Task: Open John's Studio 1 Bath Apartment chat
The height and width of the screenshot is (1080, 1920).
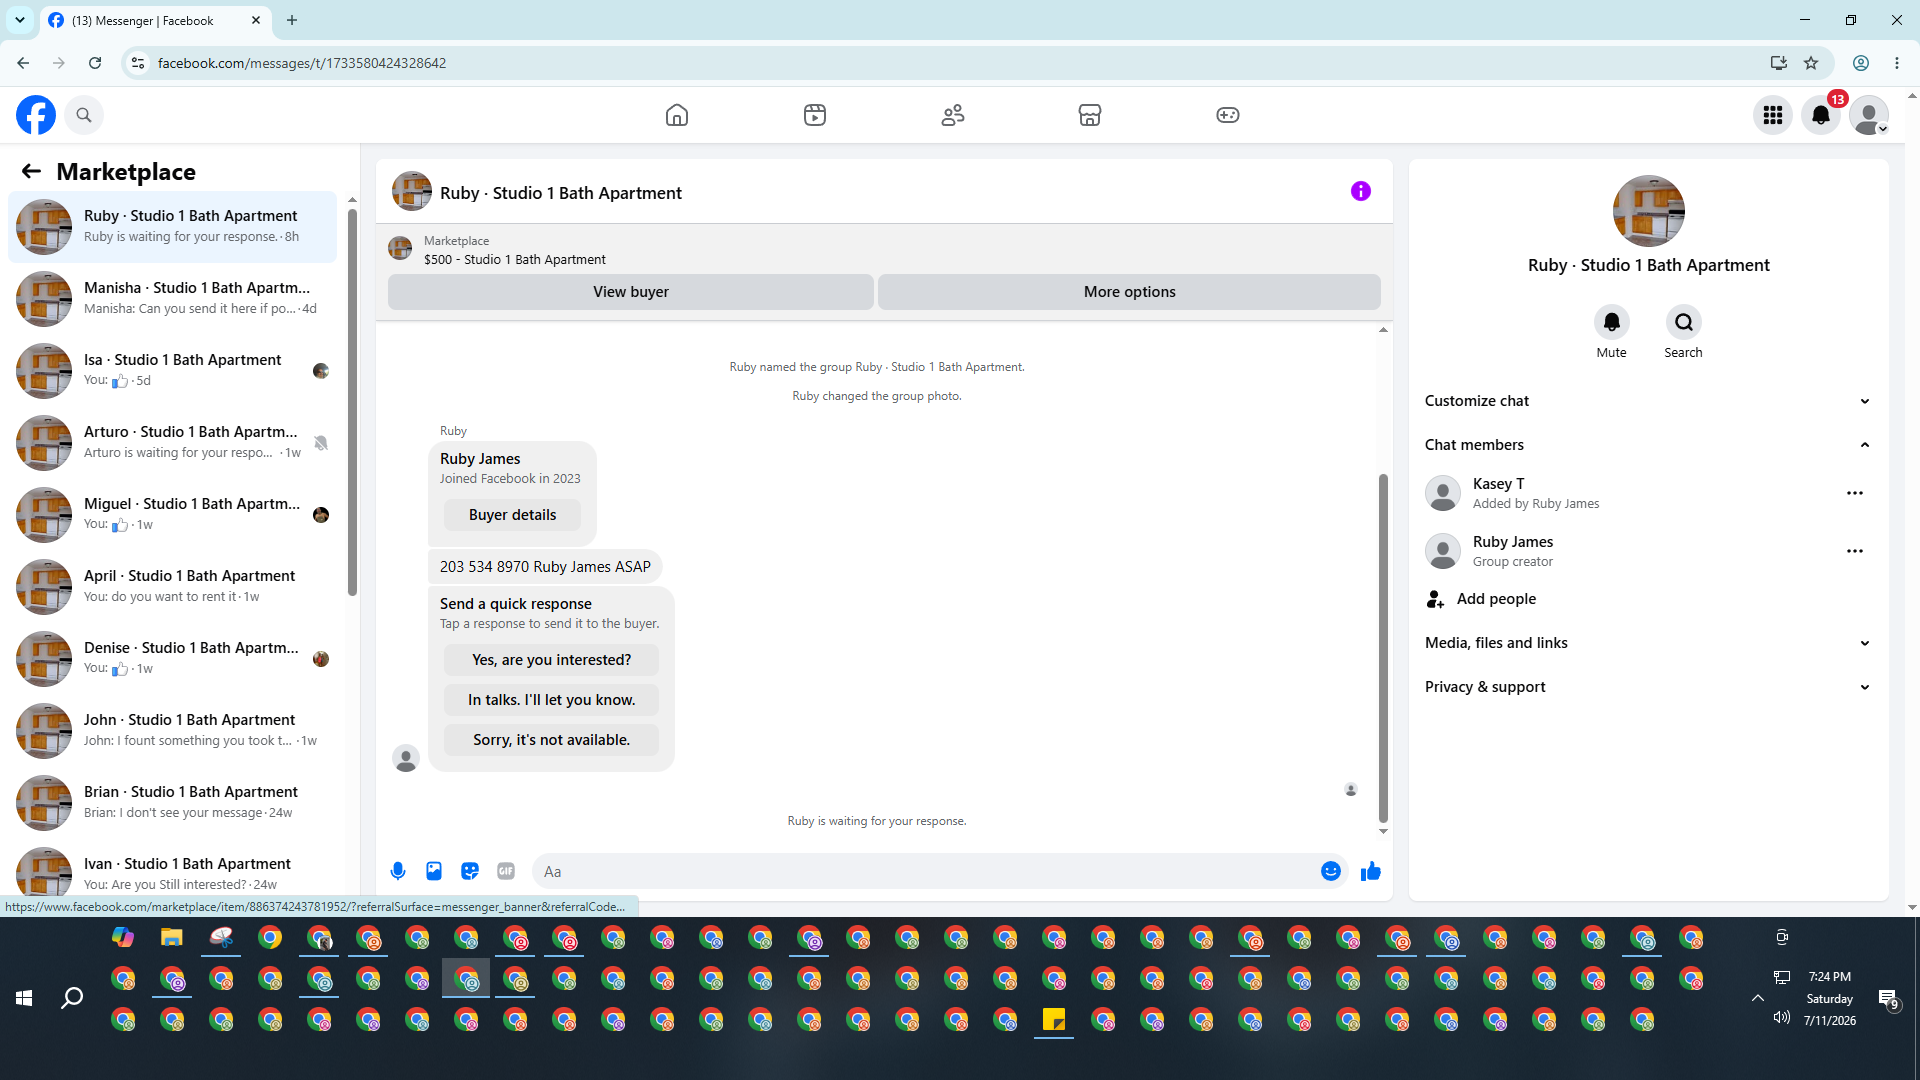Action: [172, 731]
